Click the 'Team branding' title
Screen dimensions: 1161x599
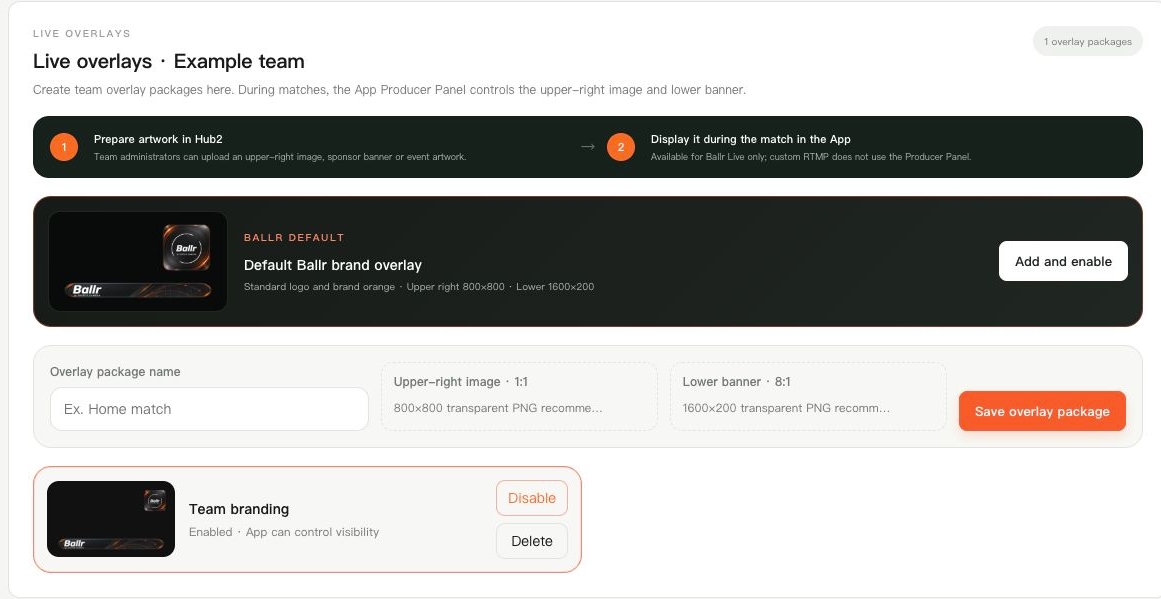[x=238, y=509]
